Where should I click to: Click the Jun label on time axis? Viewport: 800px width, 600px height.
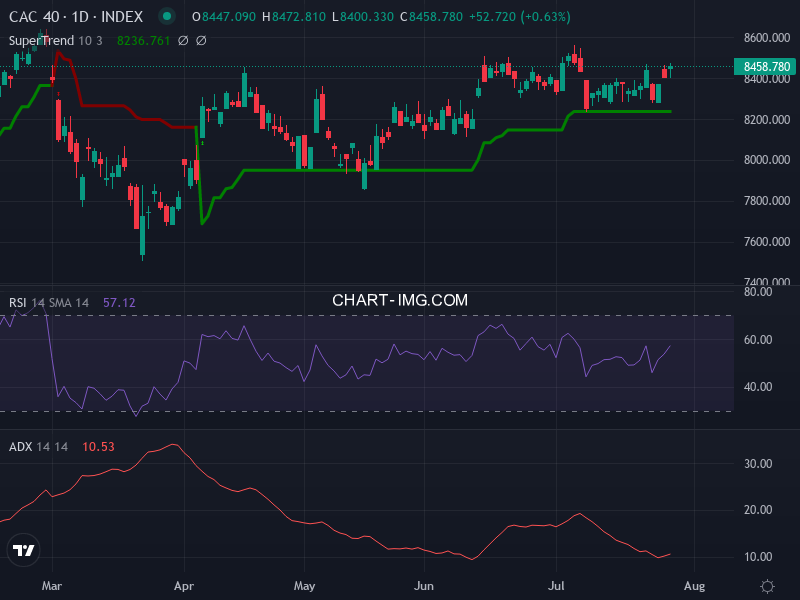pyautogui.click(x=424, y=586)
